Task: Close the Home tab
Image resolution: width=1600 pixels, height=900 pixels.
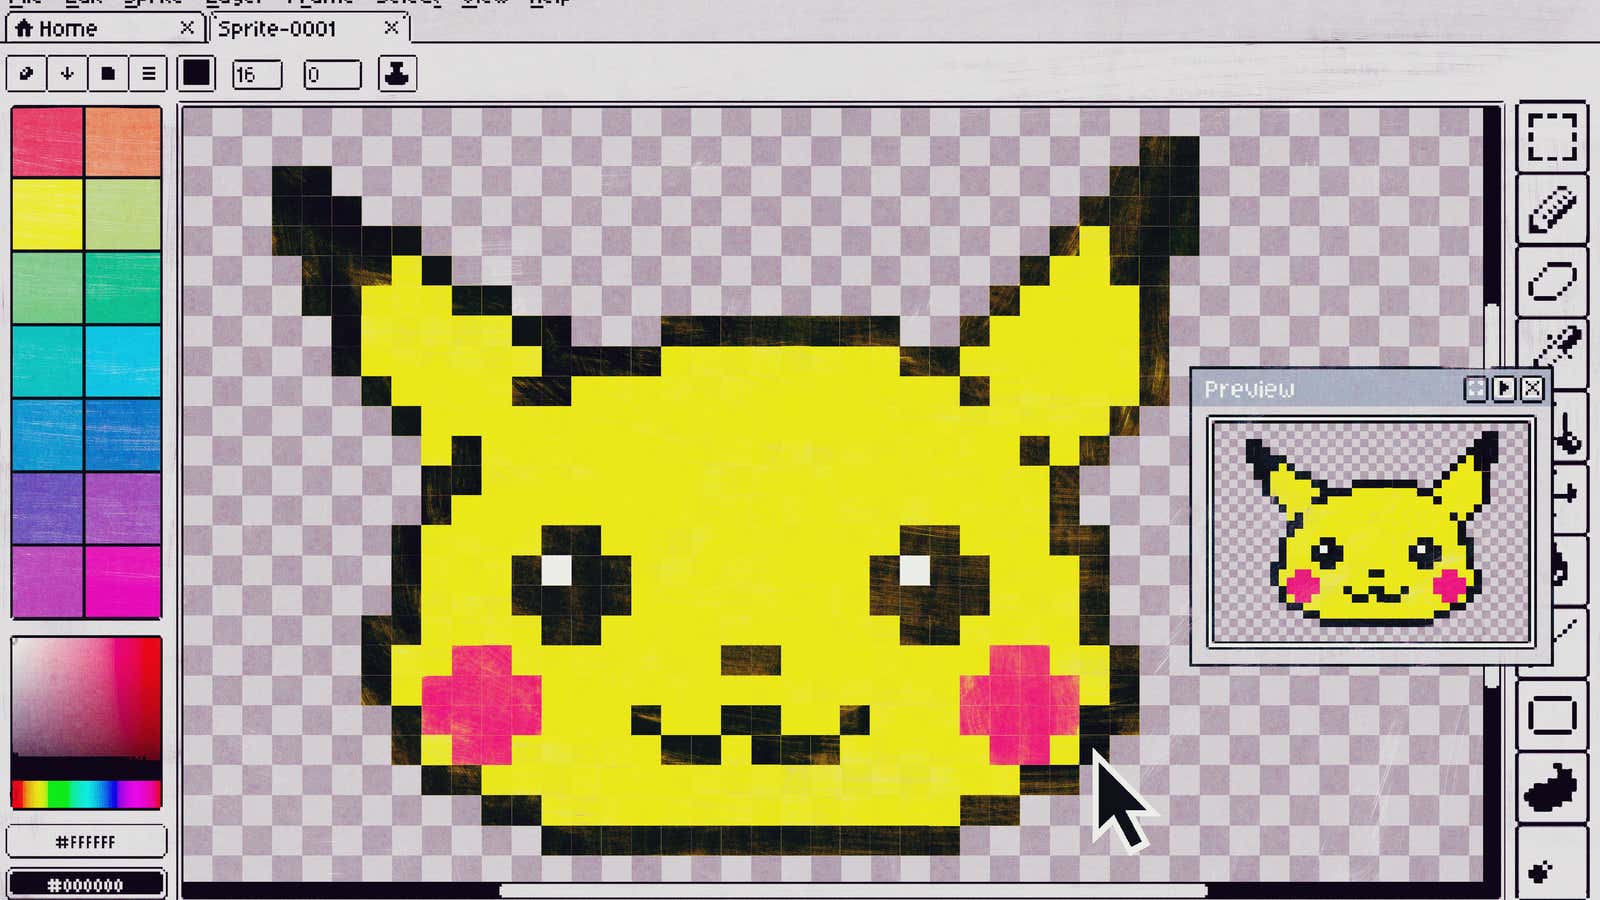Action: (x=187, y=28)
